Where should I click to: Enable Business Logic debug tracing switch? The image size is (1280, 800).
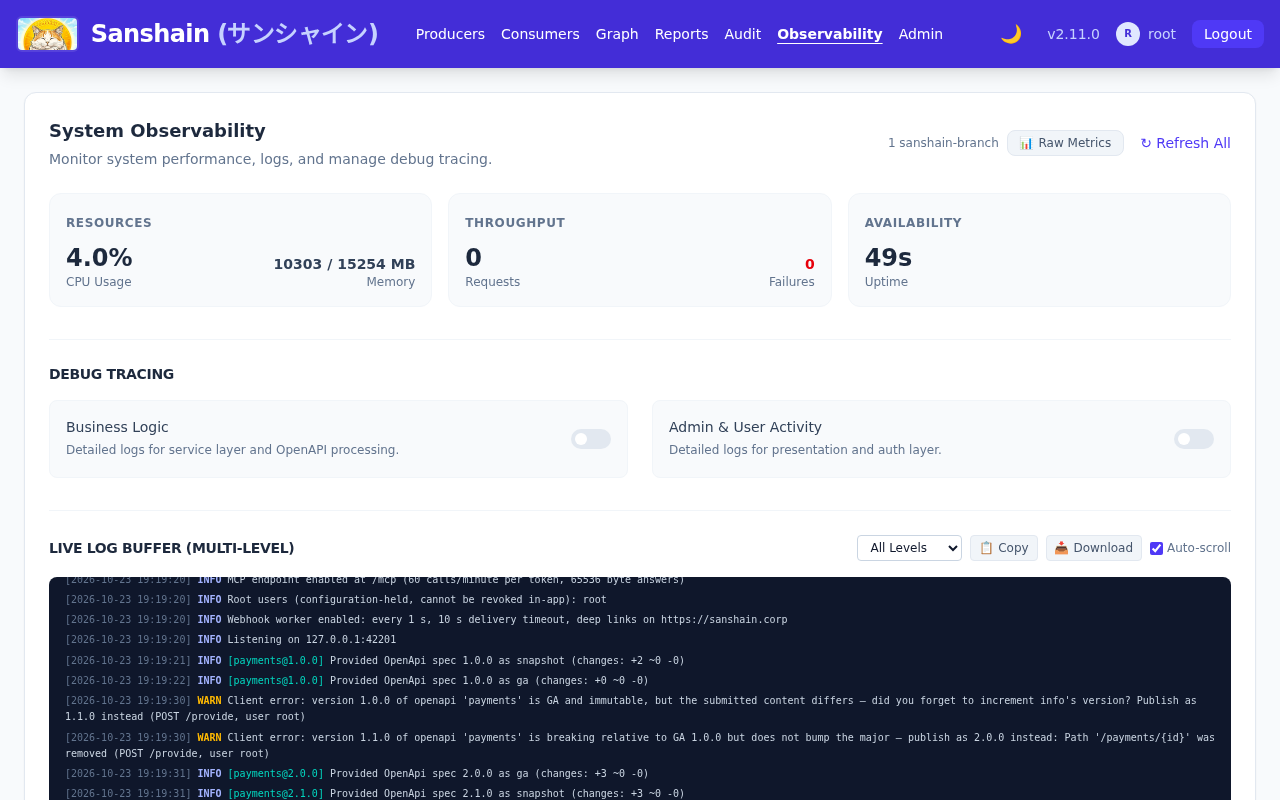pos(591,439)
